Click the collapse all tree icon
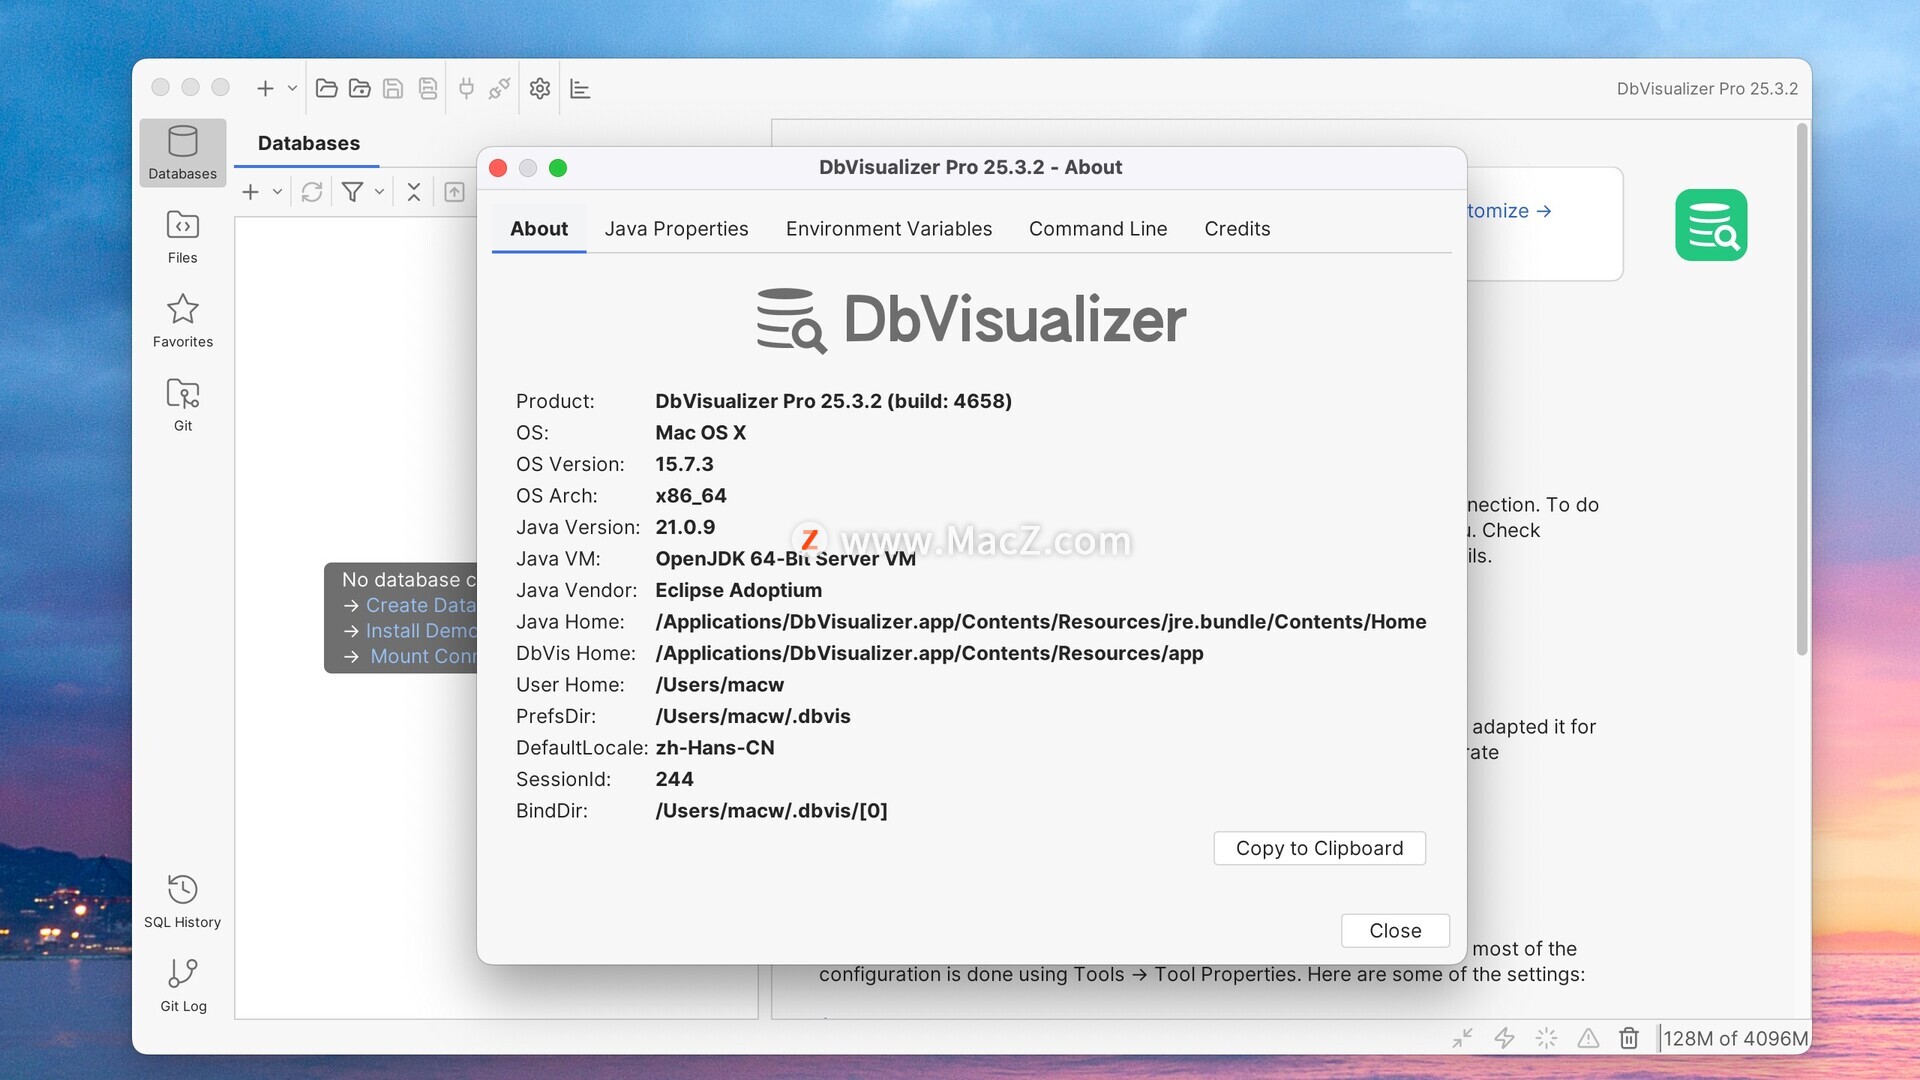 (x=414, y=192)
